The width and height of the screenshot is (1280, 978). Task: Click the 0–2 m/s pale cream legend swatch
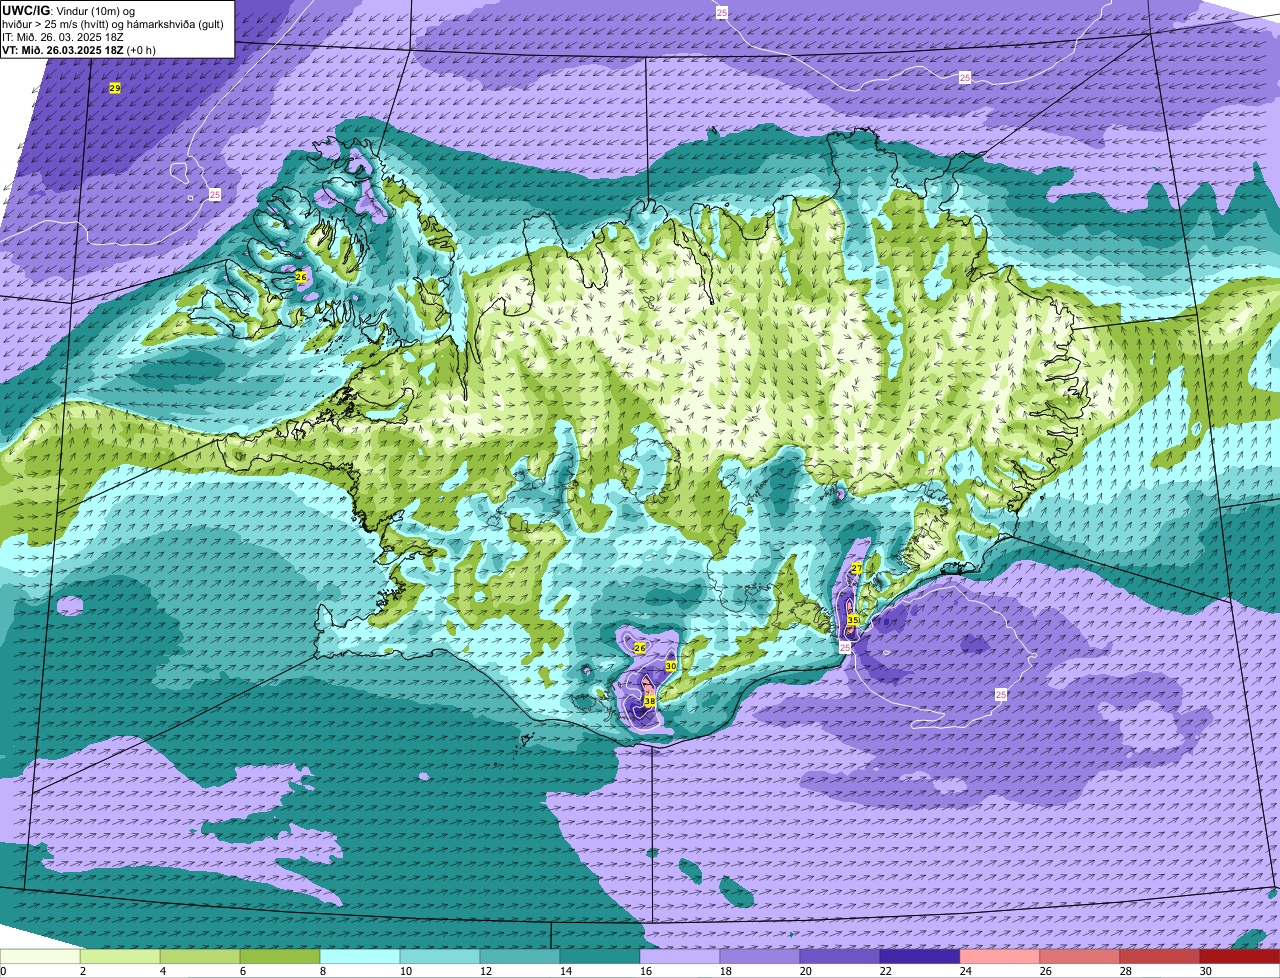coord(40,956)
